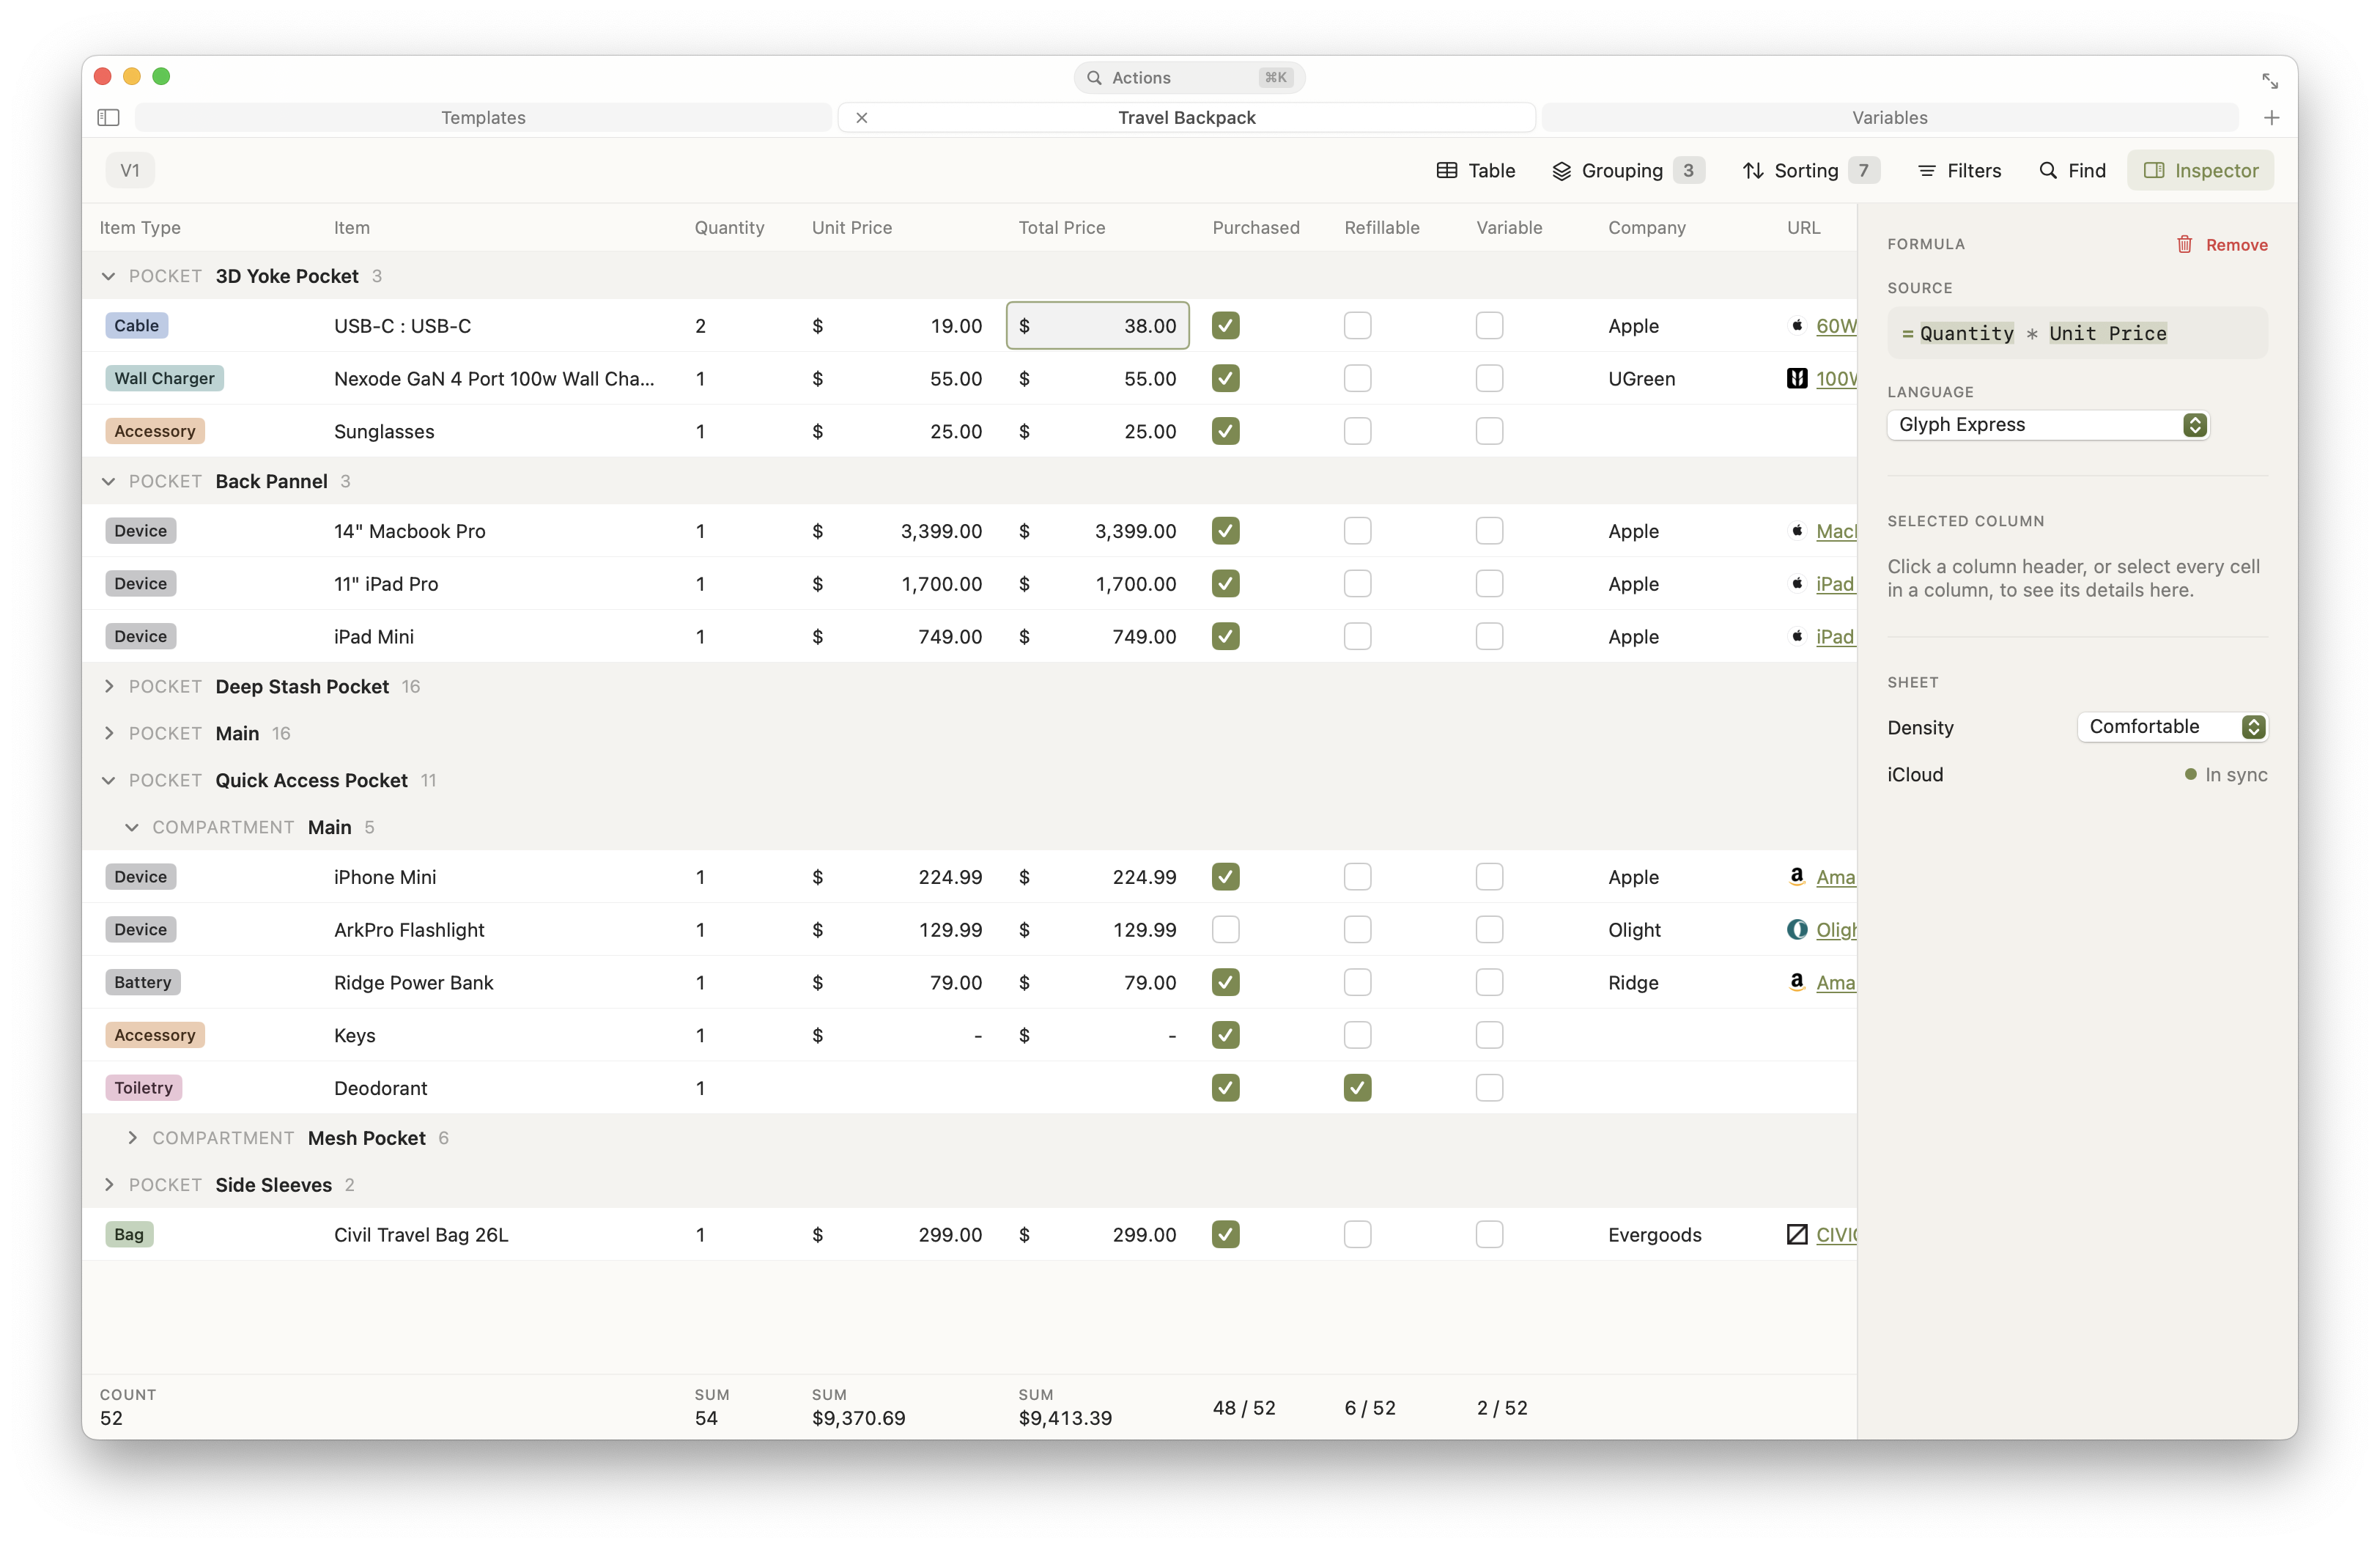Check Refillable for Nexode GaN wall charger
The width and height of the screenshot is (2380, 1548).
1357,378
